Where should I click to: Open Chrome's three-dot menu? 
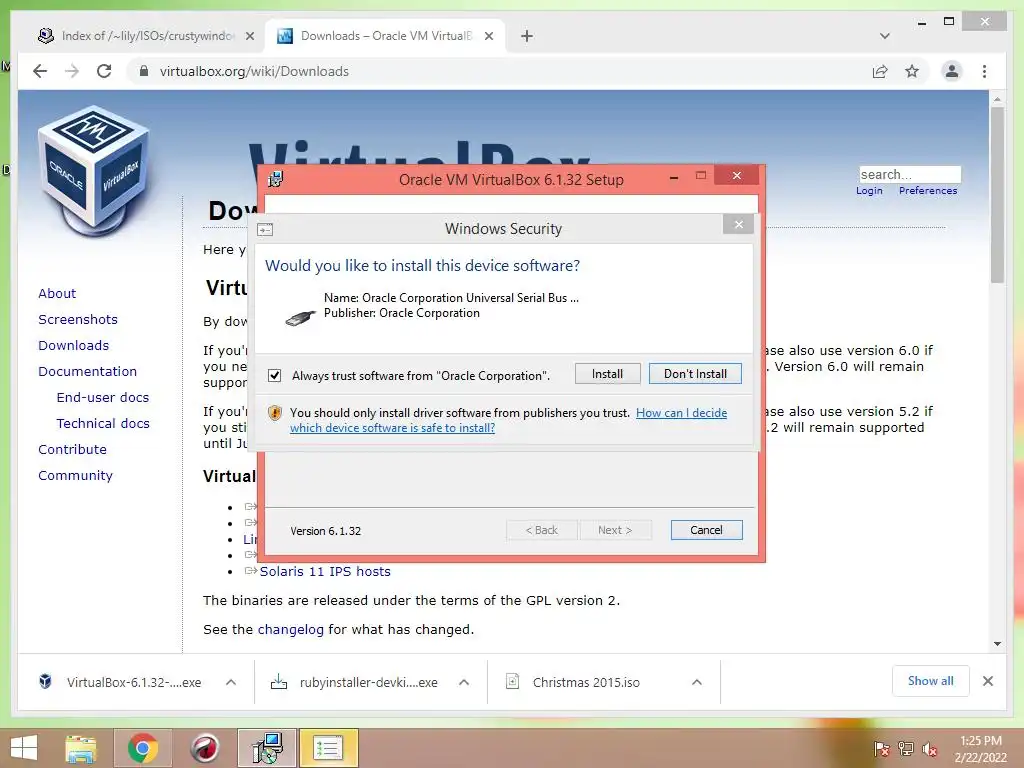(x=984, y=71)
